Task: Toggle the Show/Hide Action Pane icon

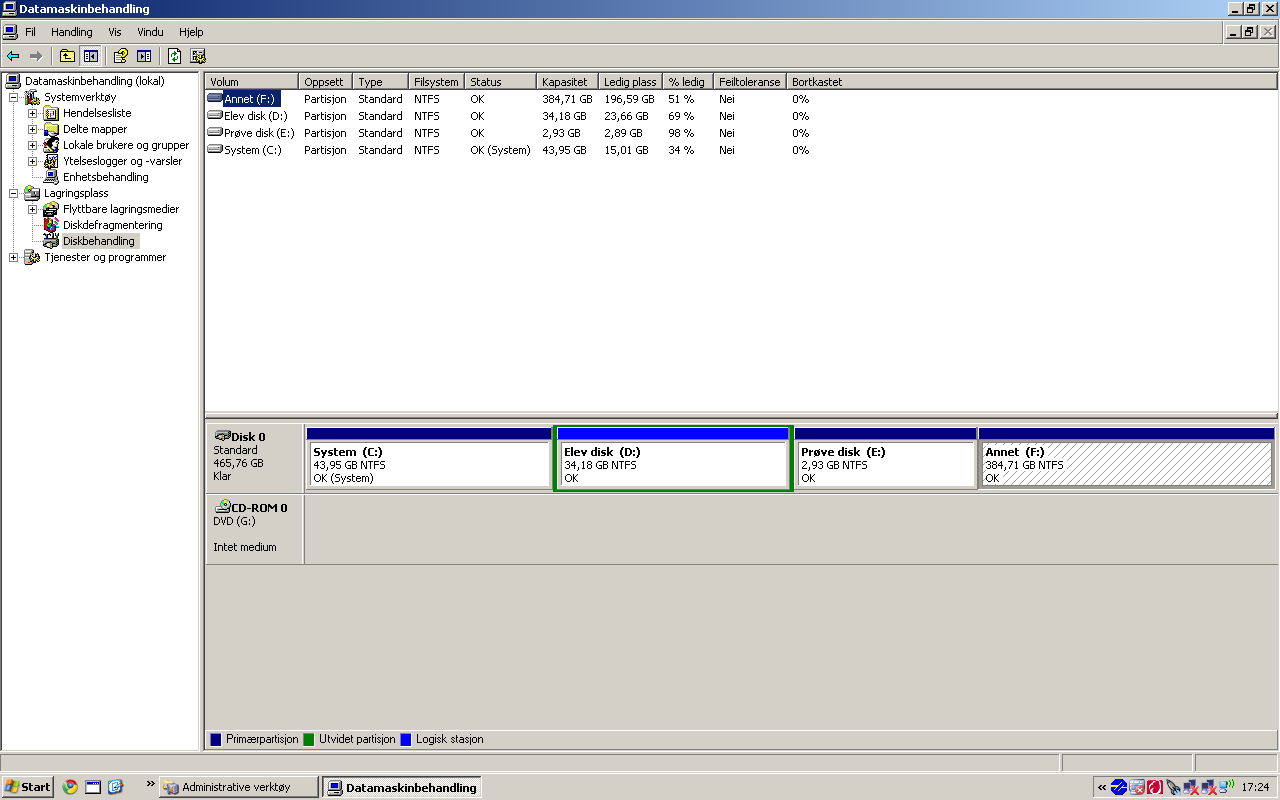Action: (144, 56)
